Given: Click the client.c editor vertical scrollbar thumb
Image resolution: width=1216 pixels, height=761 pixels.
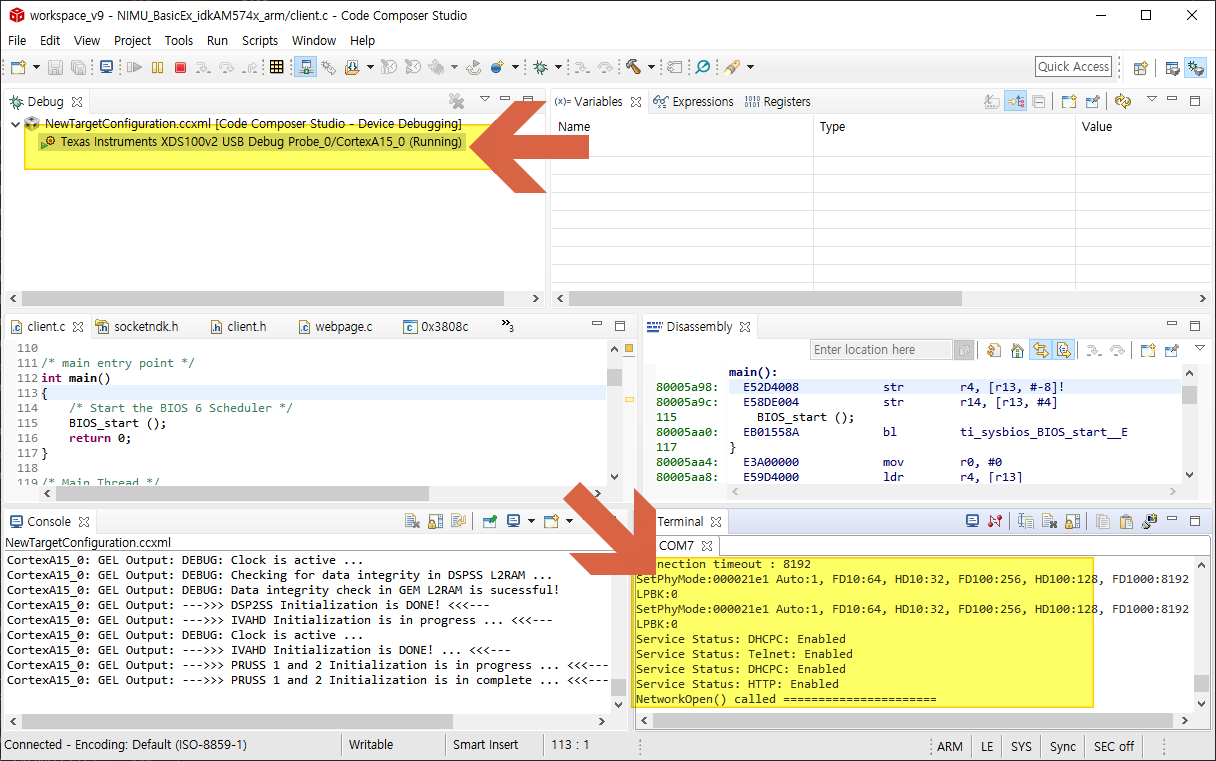Looking at the screenshot, I should pos(614,377).
